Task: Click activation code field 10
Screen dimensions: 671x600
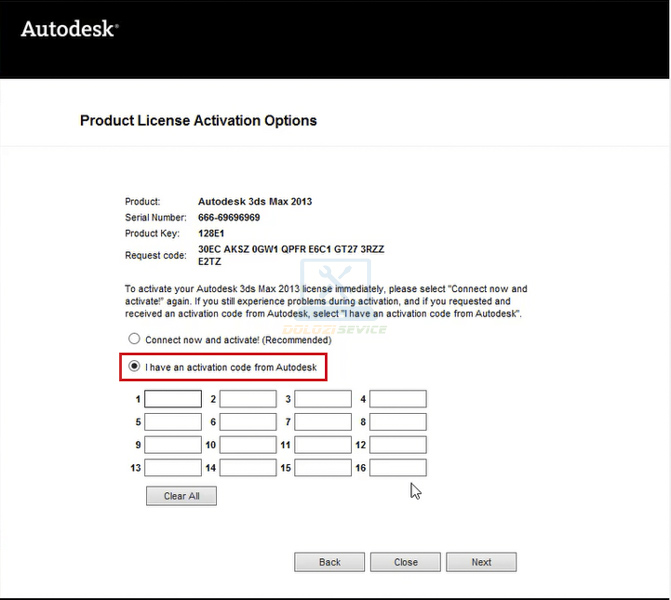Action: click(248, 445)
